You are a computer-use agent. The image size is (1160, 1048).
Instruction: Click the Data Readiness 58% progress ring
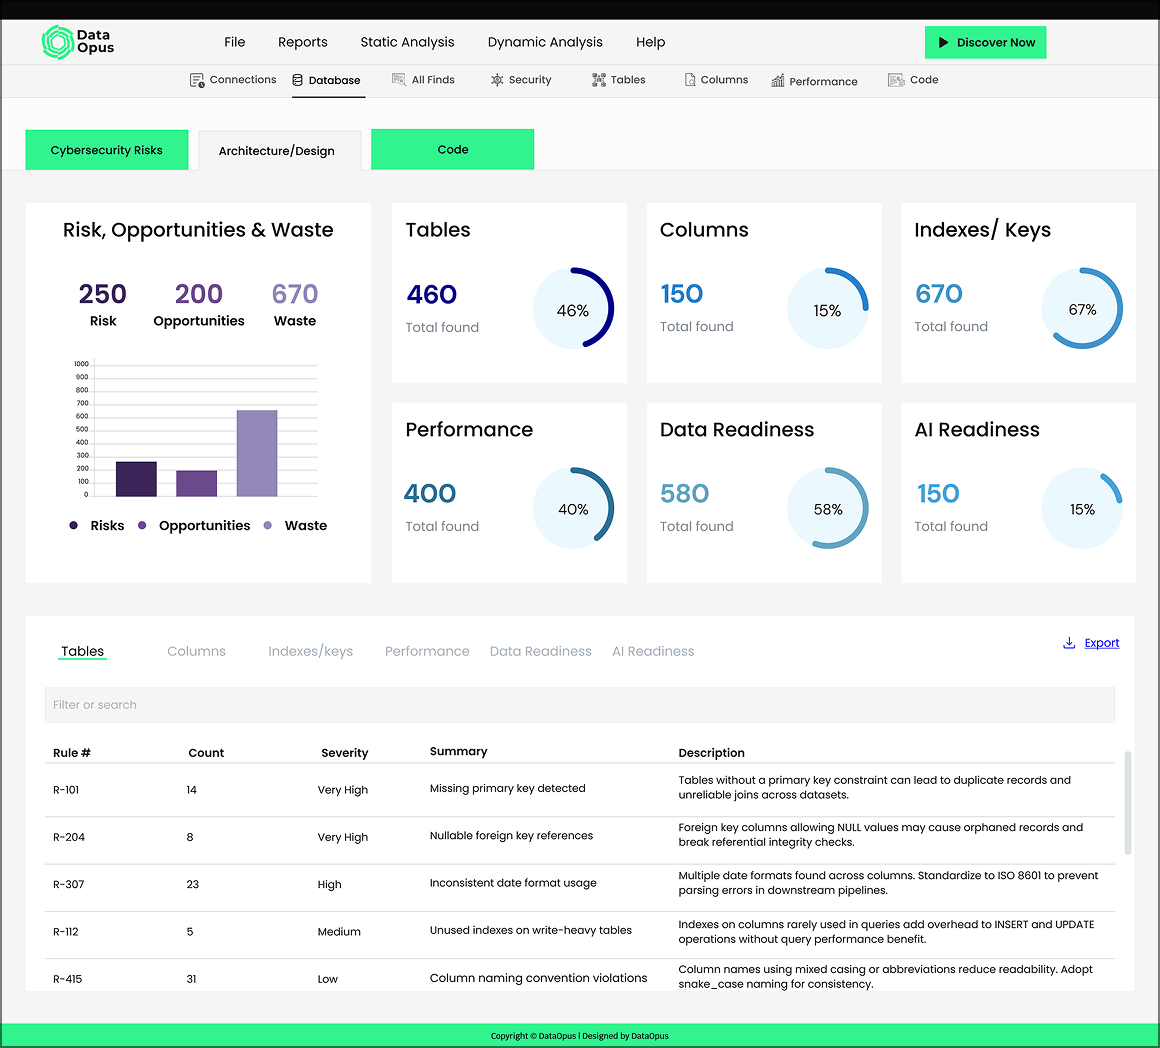828,507
